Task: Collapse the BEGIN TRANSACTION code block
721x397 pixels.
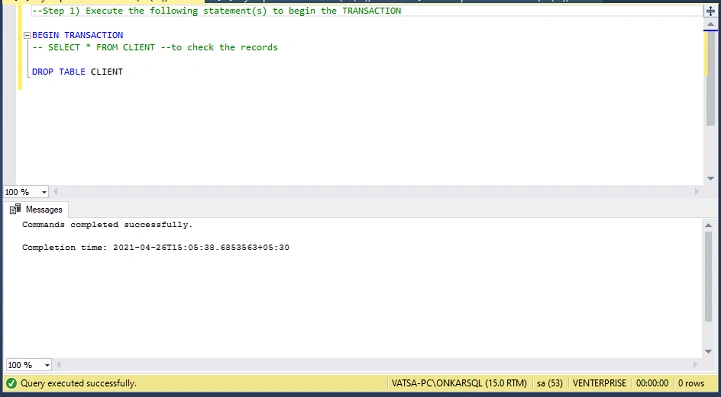Action: [27, 35]
